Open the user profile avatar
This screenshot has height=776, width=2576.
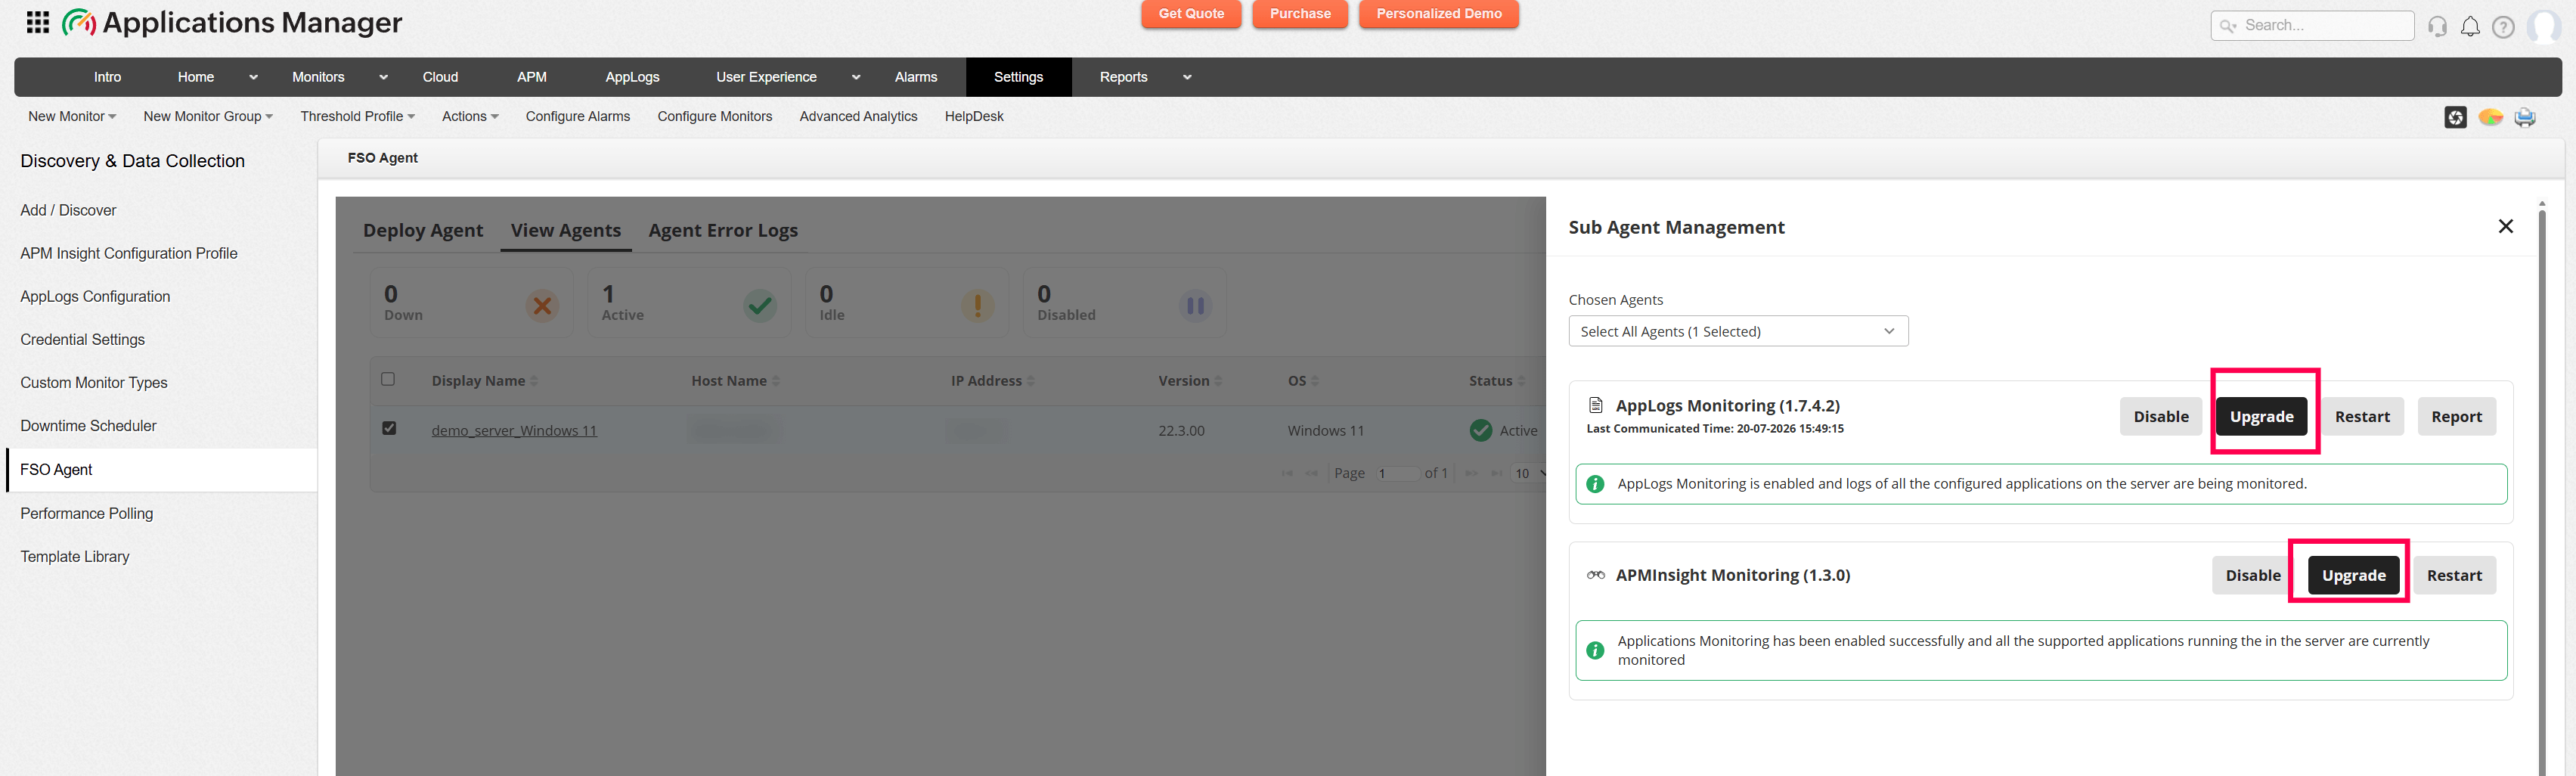click(x=2543, y=26)
